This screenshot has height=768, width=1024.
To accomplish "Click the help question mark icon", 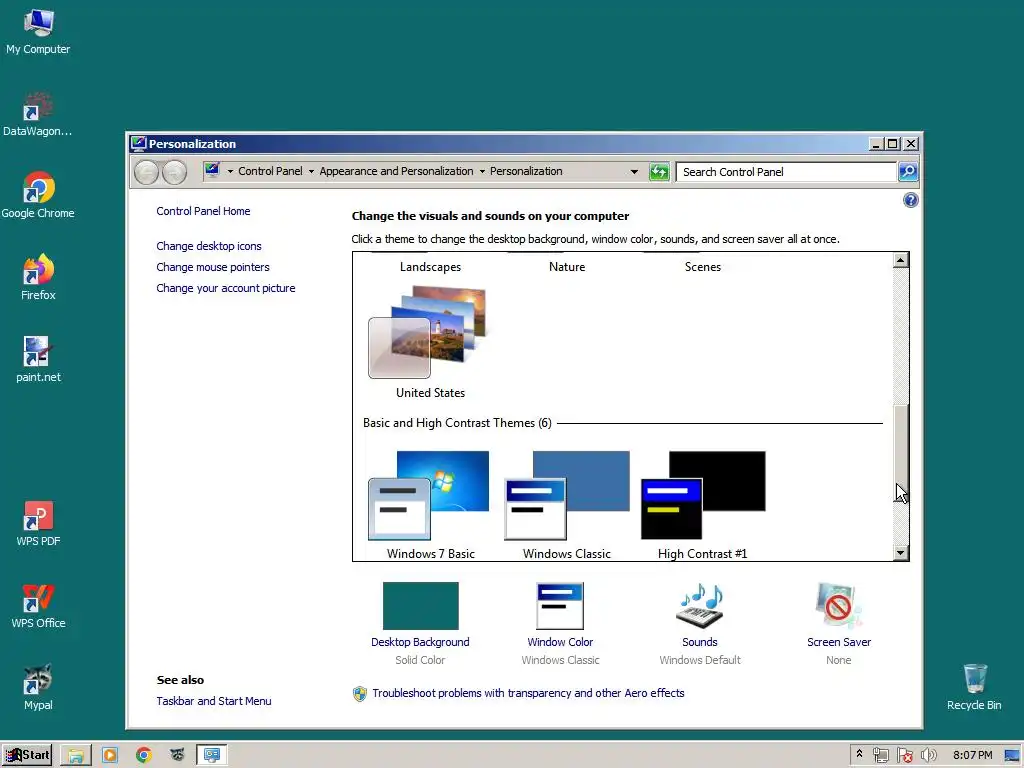I will pyautogui.click(x=910, y=200).
